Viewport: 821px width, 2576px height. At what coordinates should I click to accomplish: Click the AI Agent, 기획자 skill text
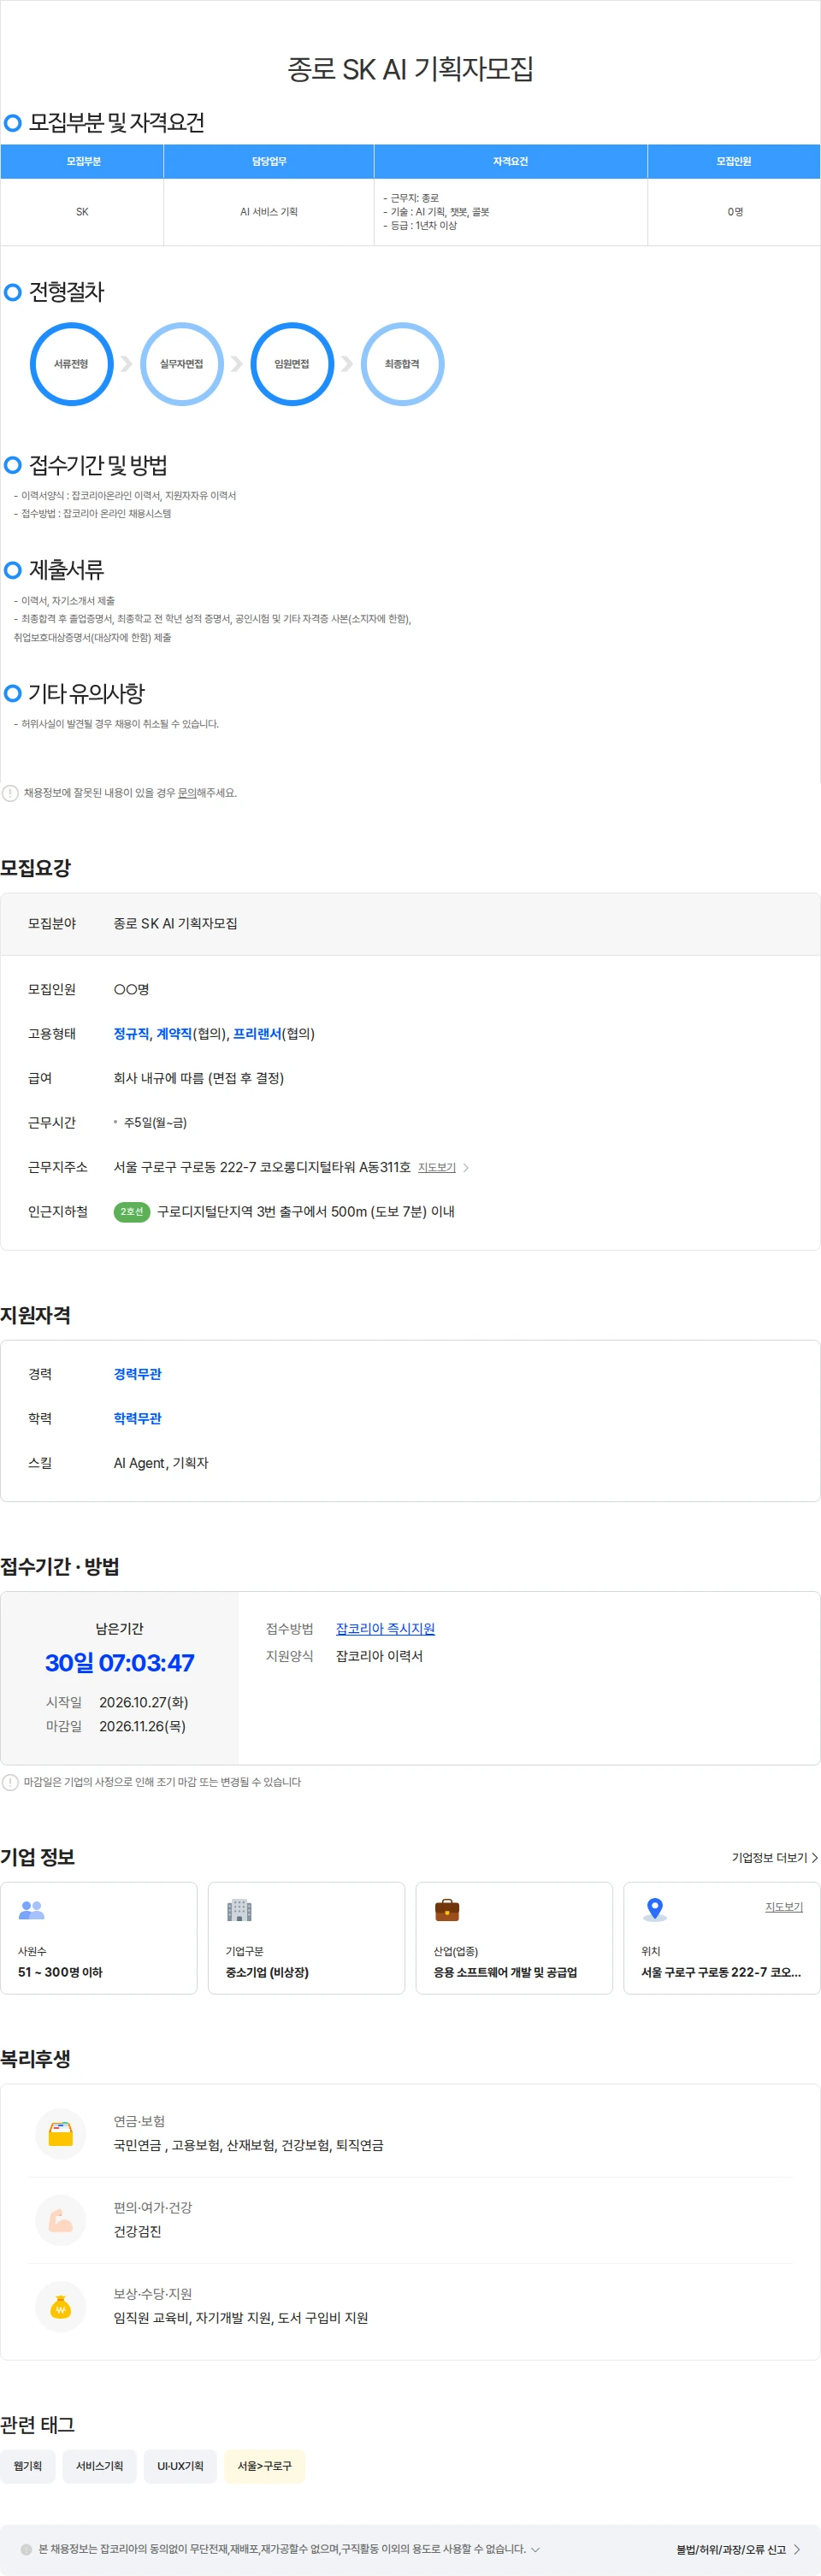pos(161,1463)
